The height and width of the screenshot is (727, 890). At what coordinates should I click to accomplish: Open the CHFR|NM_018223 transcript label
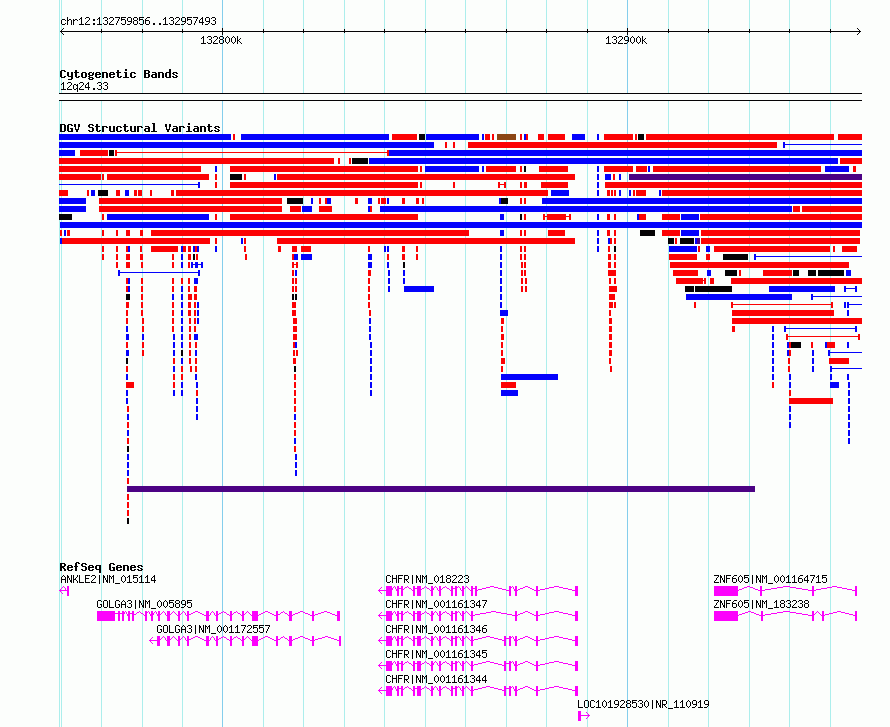pos(427,579)
